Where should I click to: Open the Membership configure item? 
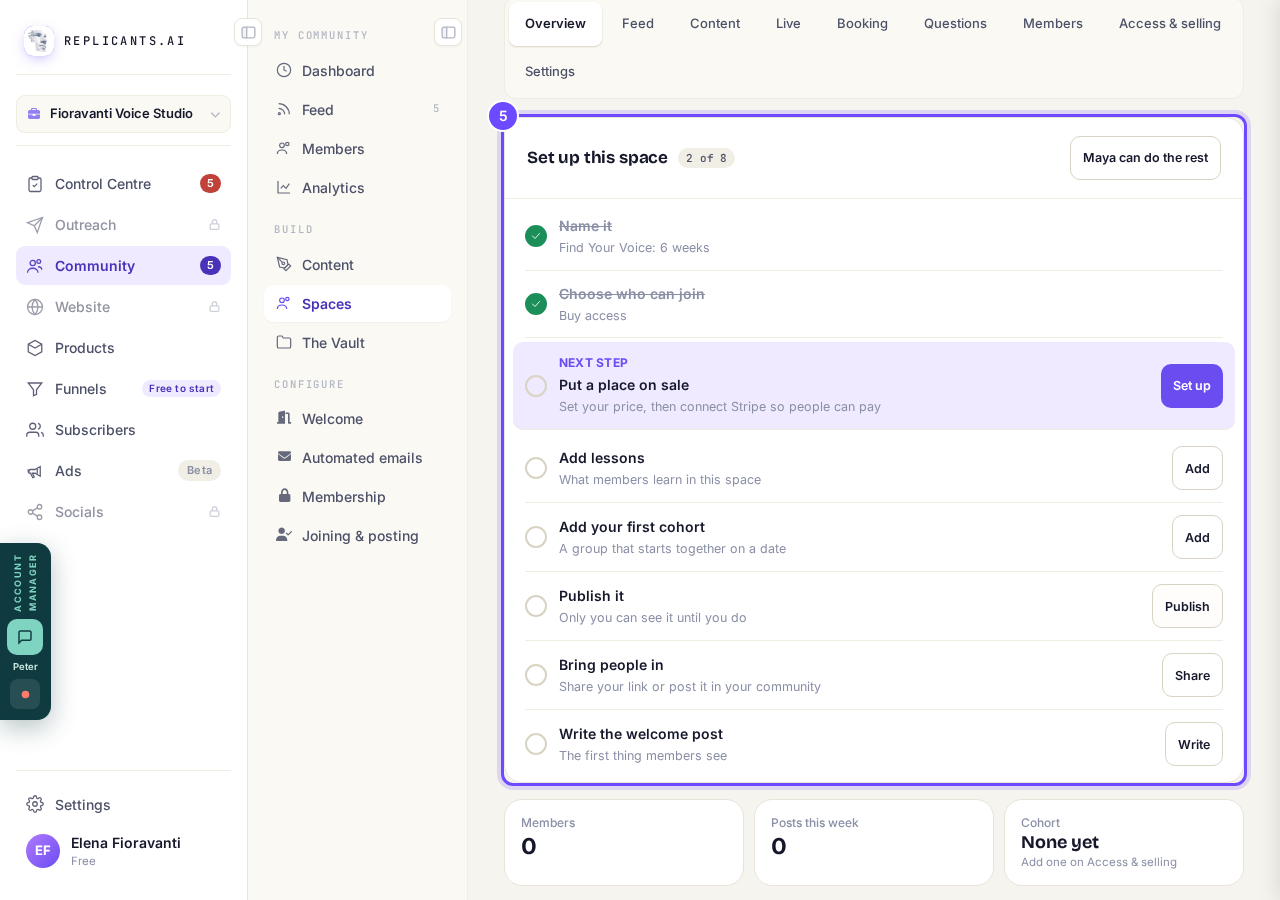[357, 497]
